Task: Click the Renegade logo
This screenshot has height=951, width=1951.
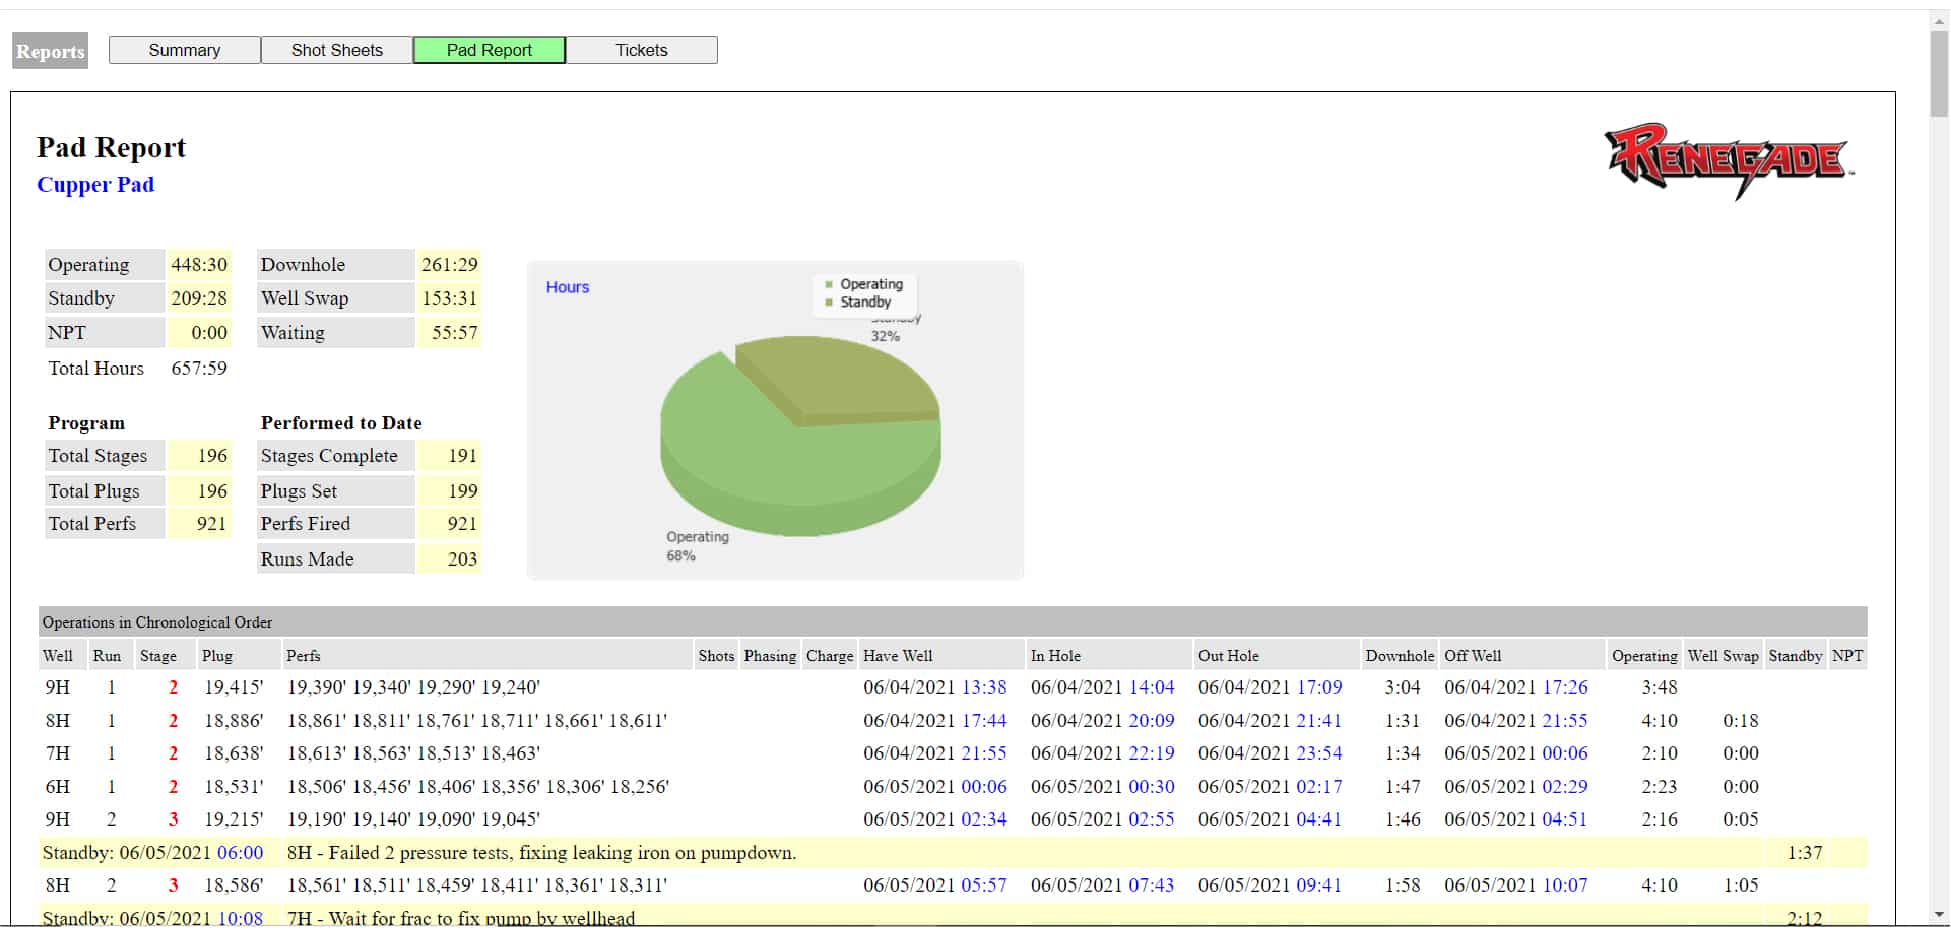Action: click(1729, 160)
